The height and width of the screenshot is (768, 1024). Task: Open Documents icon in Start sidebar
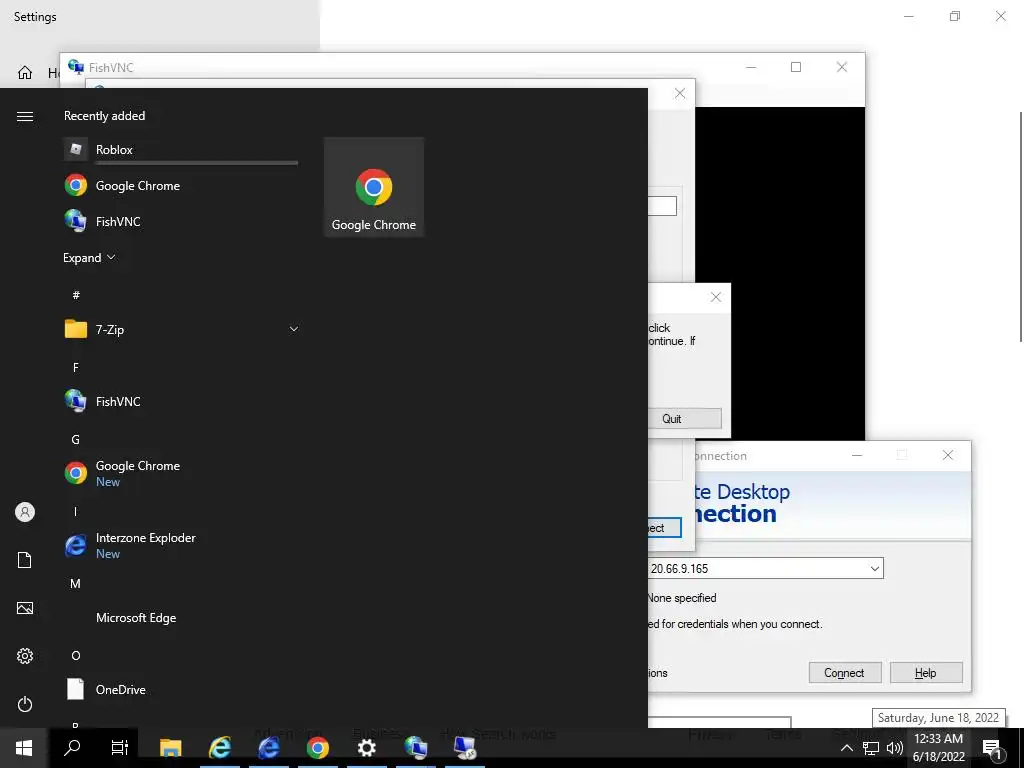(25, 560)
